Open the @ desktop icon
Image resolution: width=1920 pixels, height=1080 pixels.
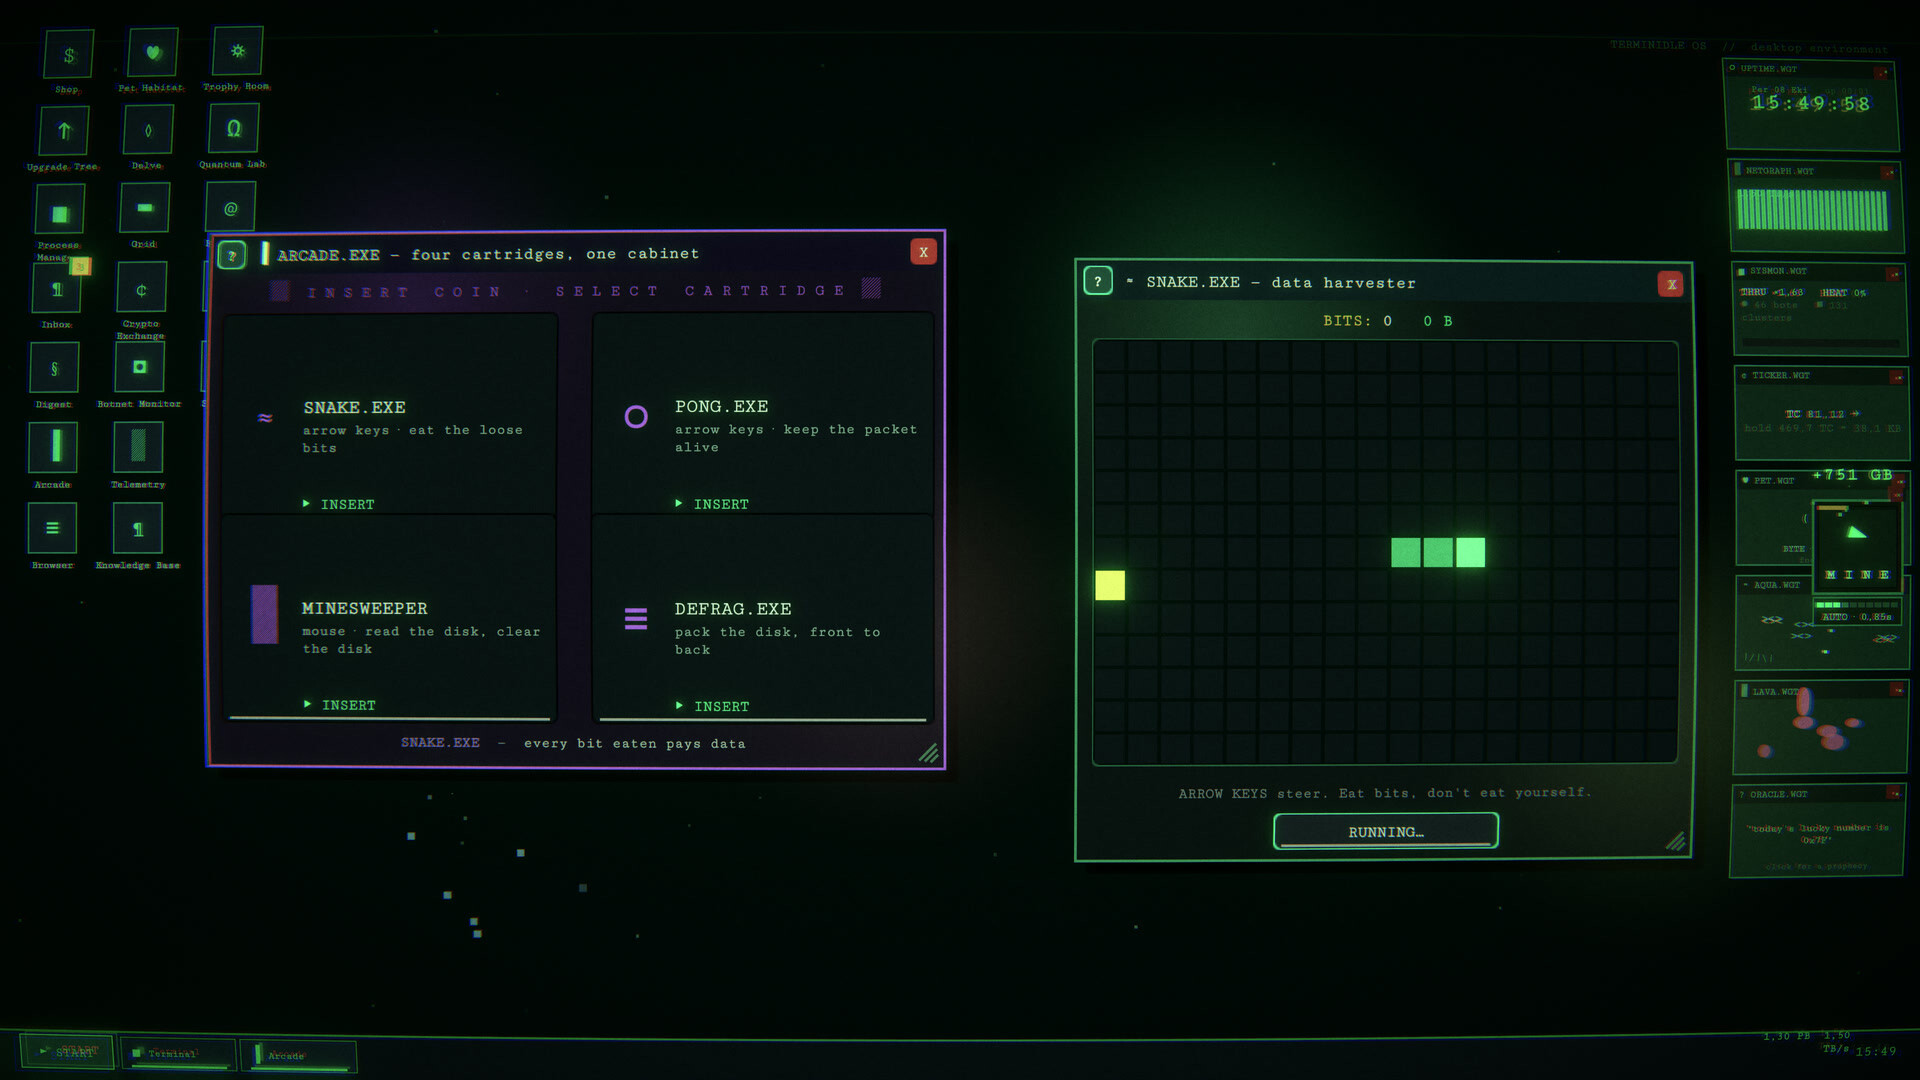(x=230, y=208)
